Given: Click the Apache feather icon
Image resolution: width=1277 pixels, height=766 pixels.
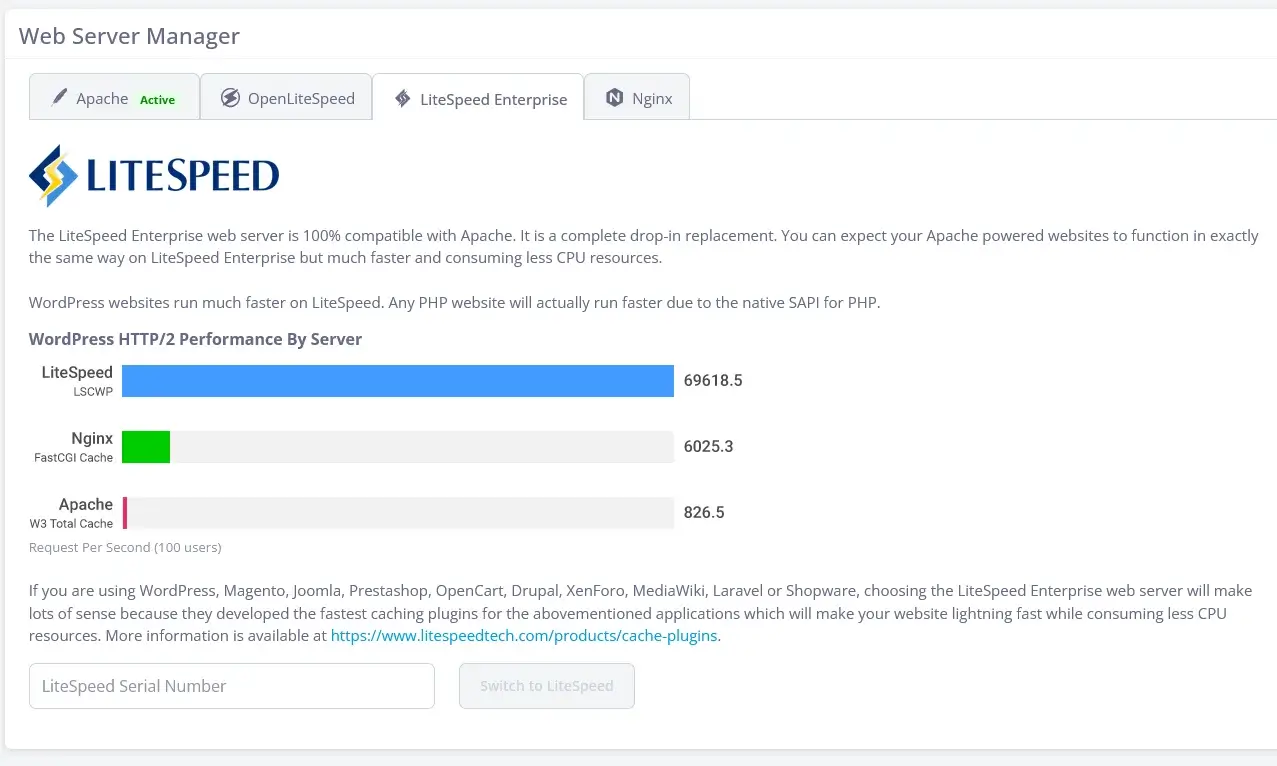Looking at the screenshot, I should pyautogui.click(x=59, y=97).
